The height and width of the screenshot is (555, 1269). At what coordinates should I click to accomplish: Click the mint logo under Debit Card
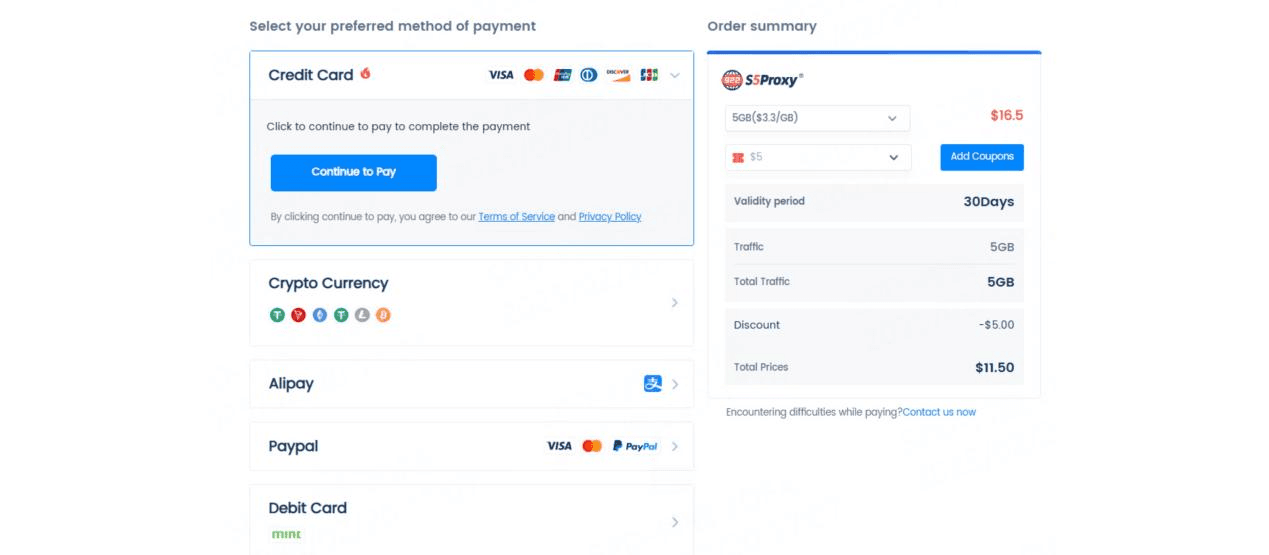(286, 534)
